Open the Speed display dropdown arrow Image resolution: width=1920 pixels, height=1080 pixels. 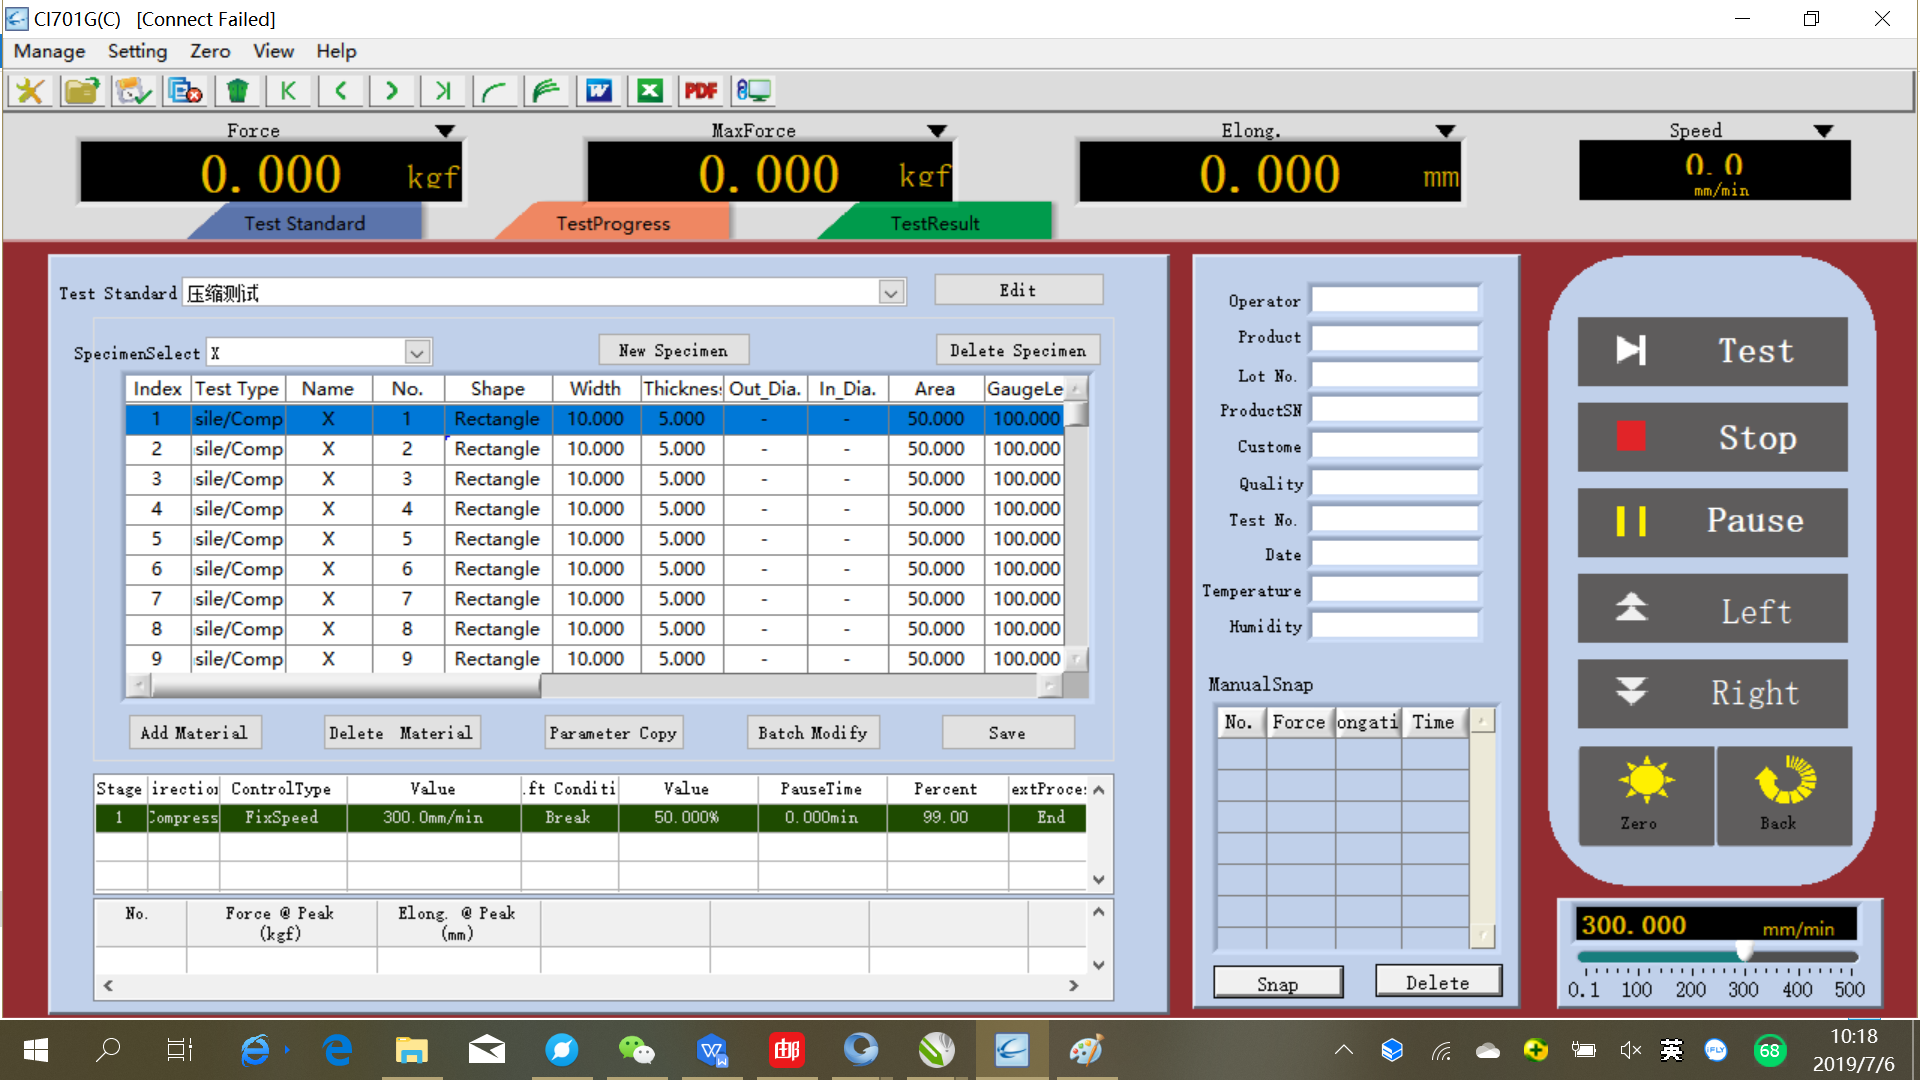tap(1823, 131)
